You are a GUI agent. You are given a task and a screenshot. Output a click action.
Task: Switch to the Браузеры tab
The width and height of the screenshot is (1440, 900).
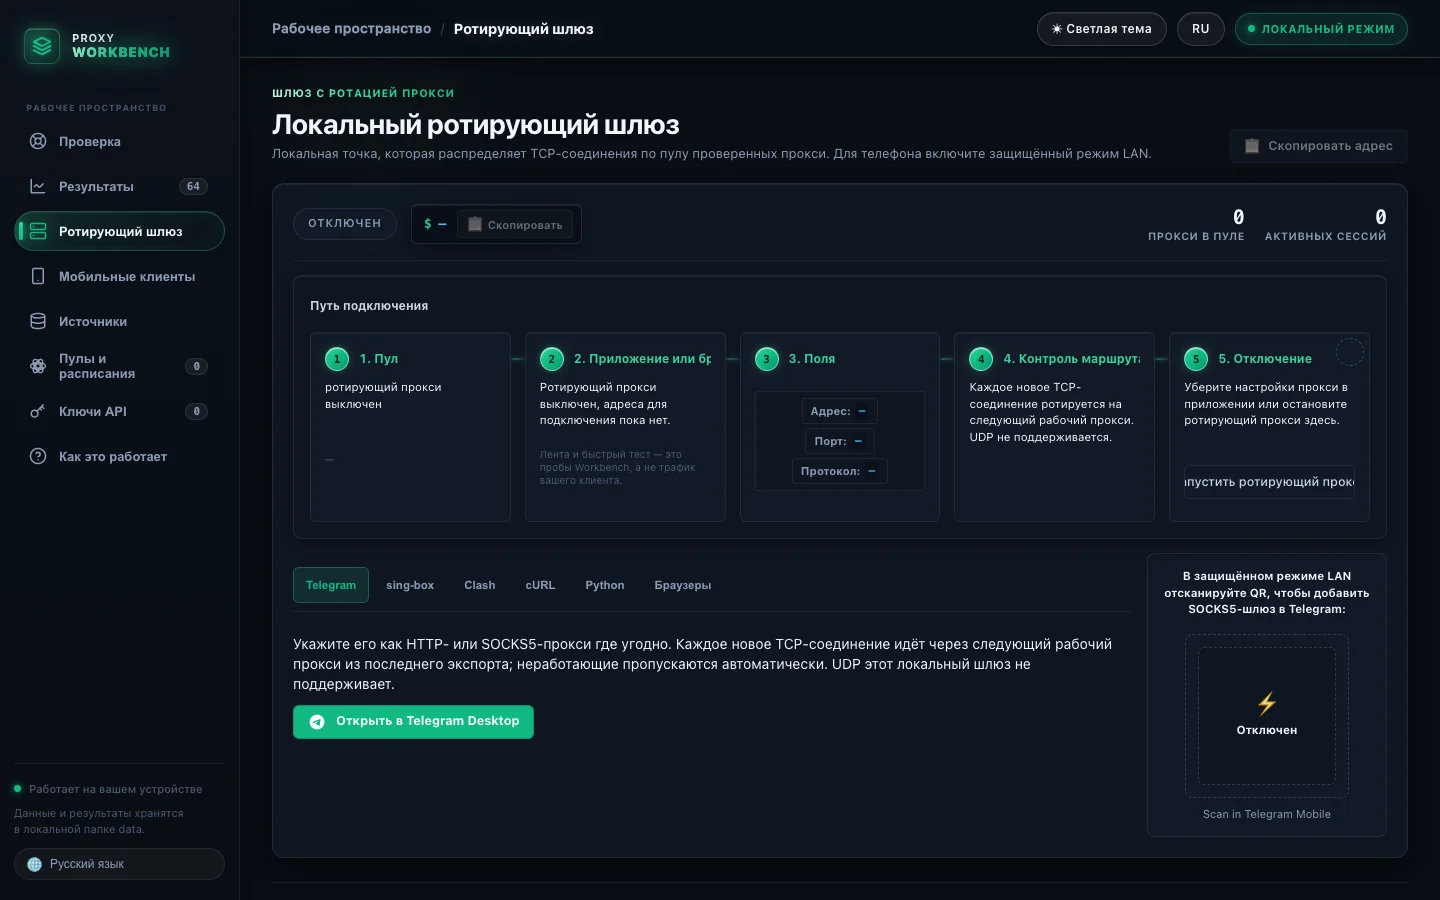[x=683, y=585]
